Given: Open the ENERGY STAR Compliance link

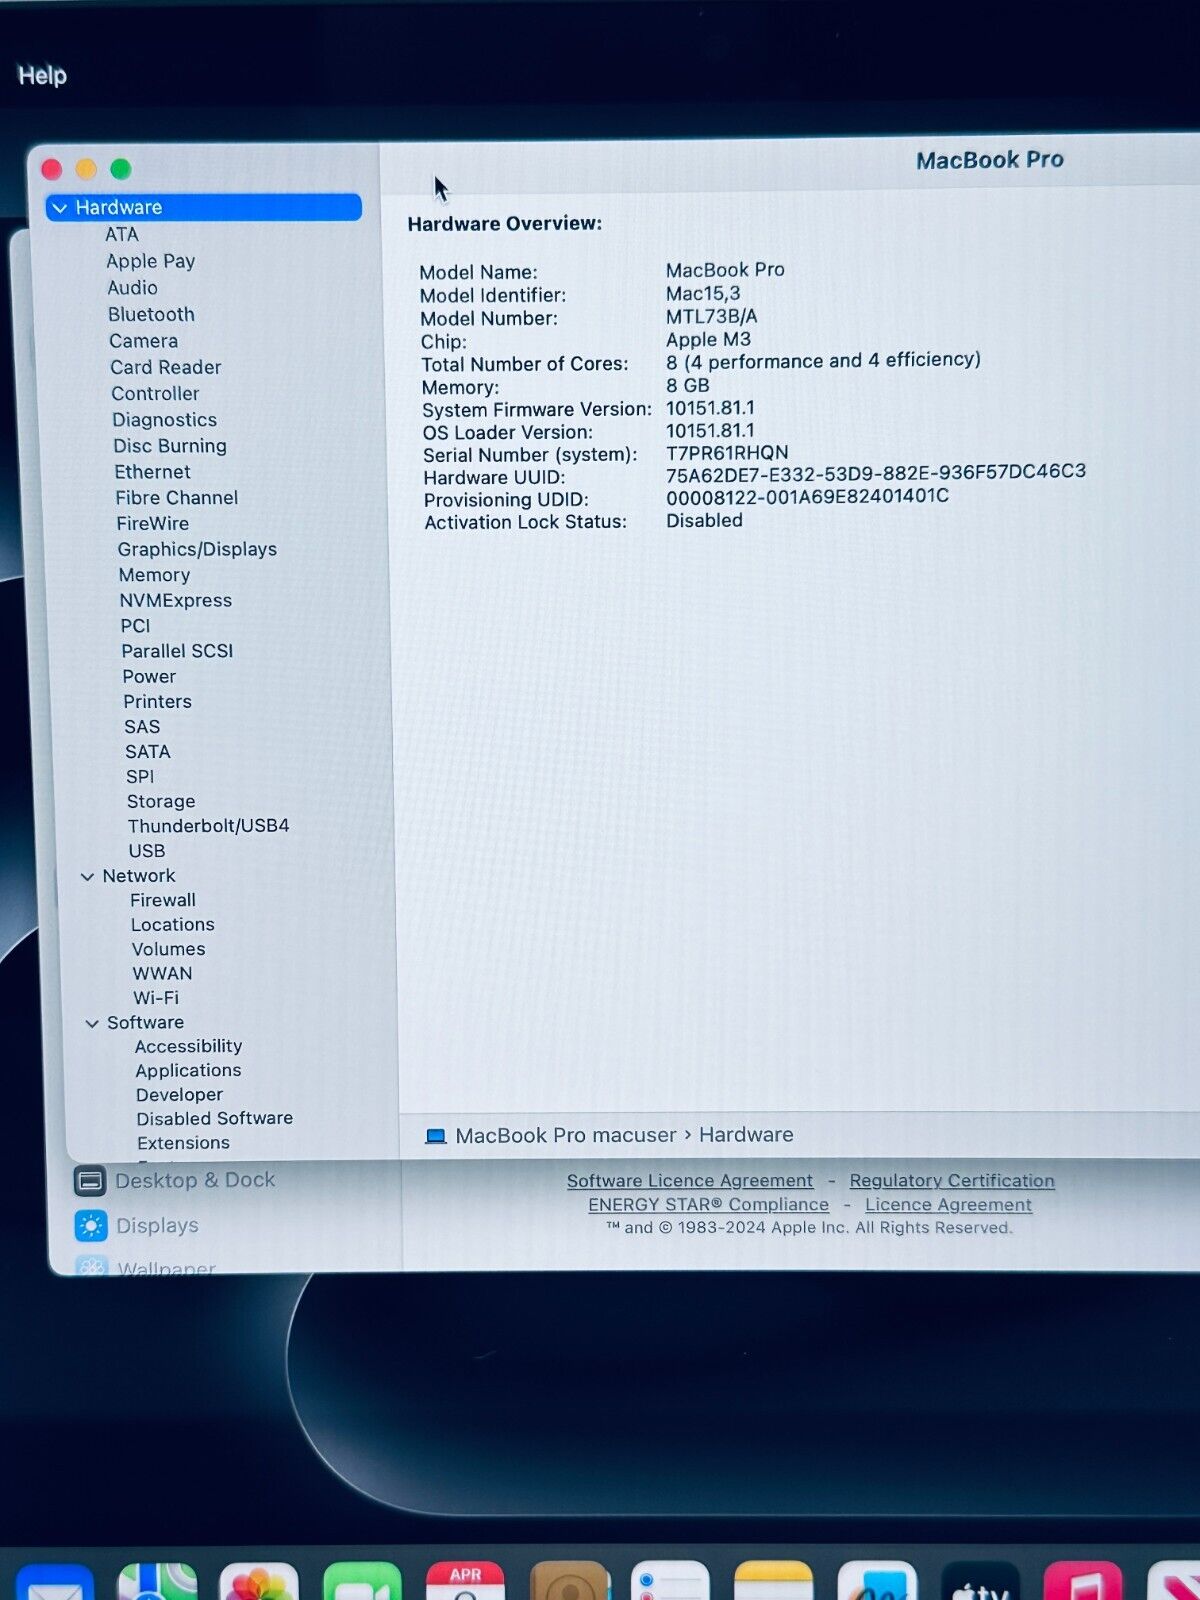Looking at the screenshot, I should tap(708, 1205).
